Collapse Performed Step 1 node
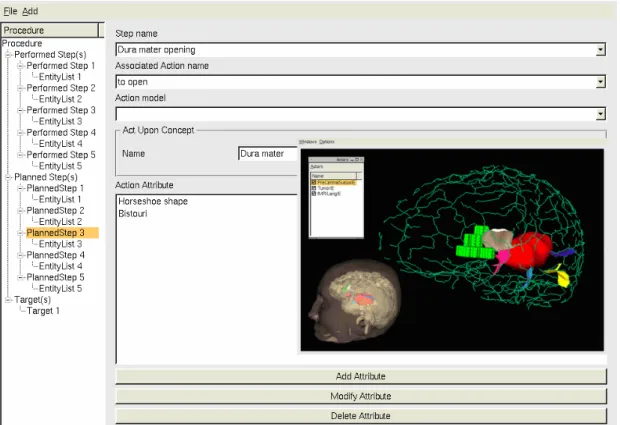Image resolution: width=620 pixels, height=425 pixels. click(20, 66)
